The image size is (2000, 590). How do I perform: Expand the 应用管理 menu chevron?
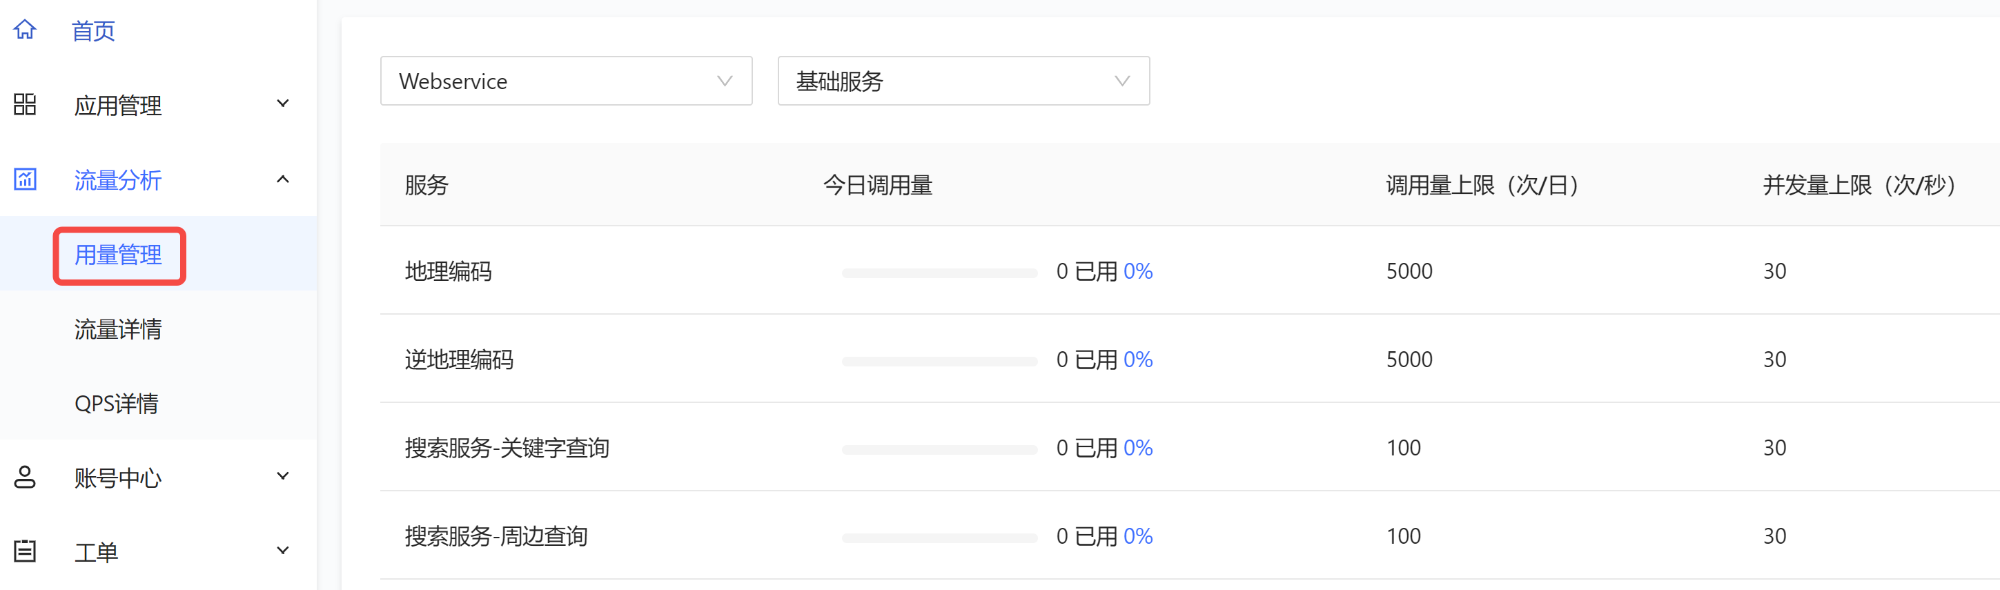click(x=283, y=104)
